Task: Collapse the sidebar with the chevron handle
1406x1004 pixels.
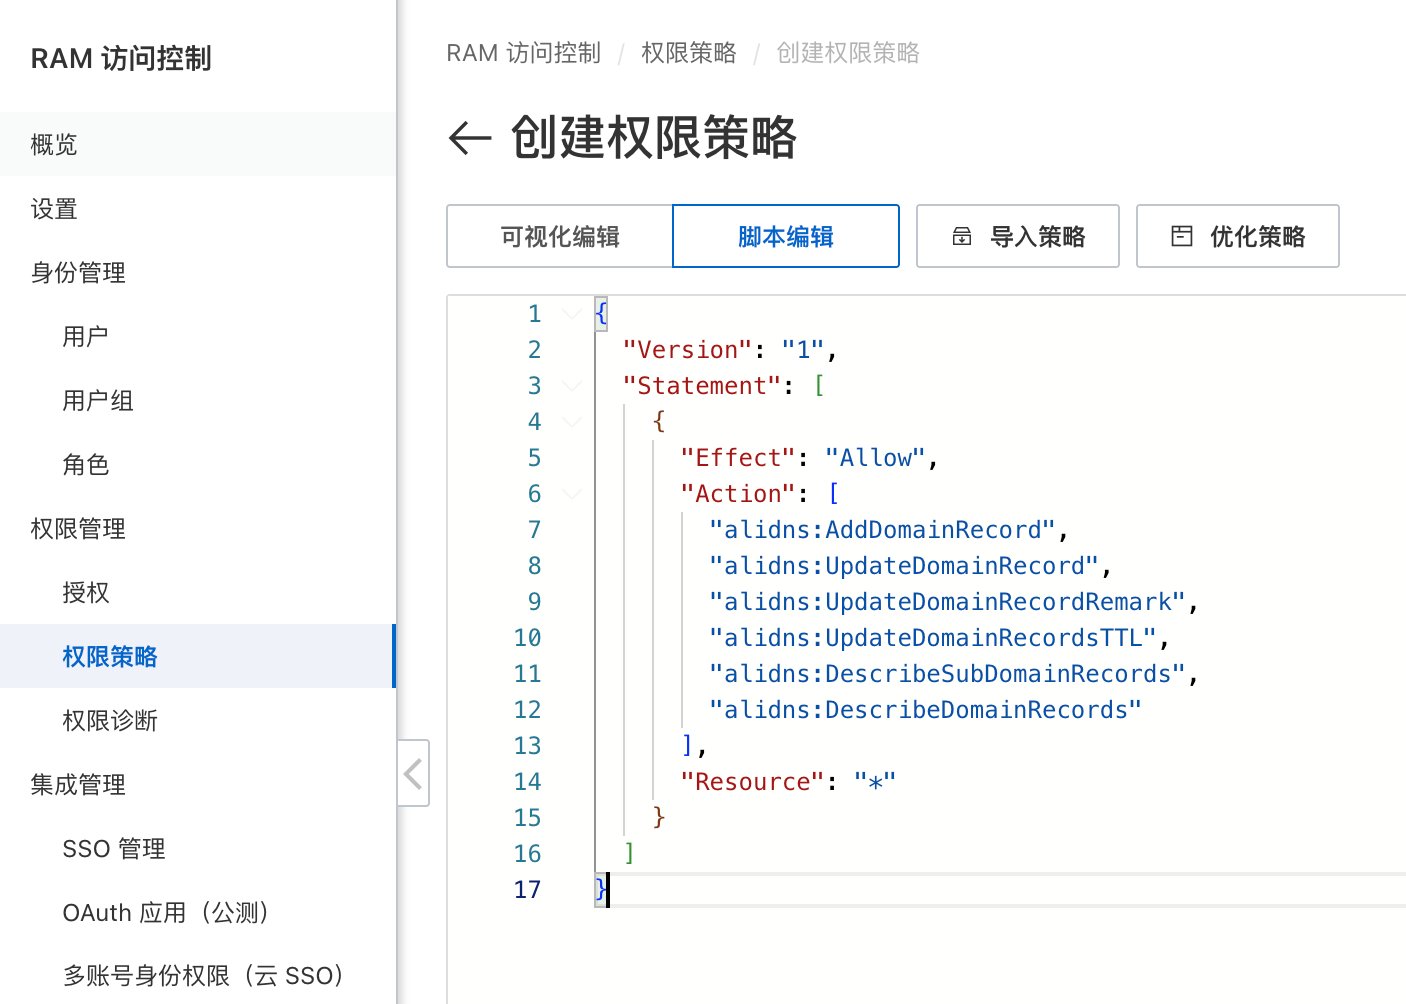Action: 414,773
